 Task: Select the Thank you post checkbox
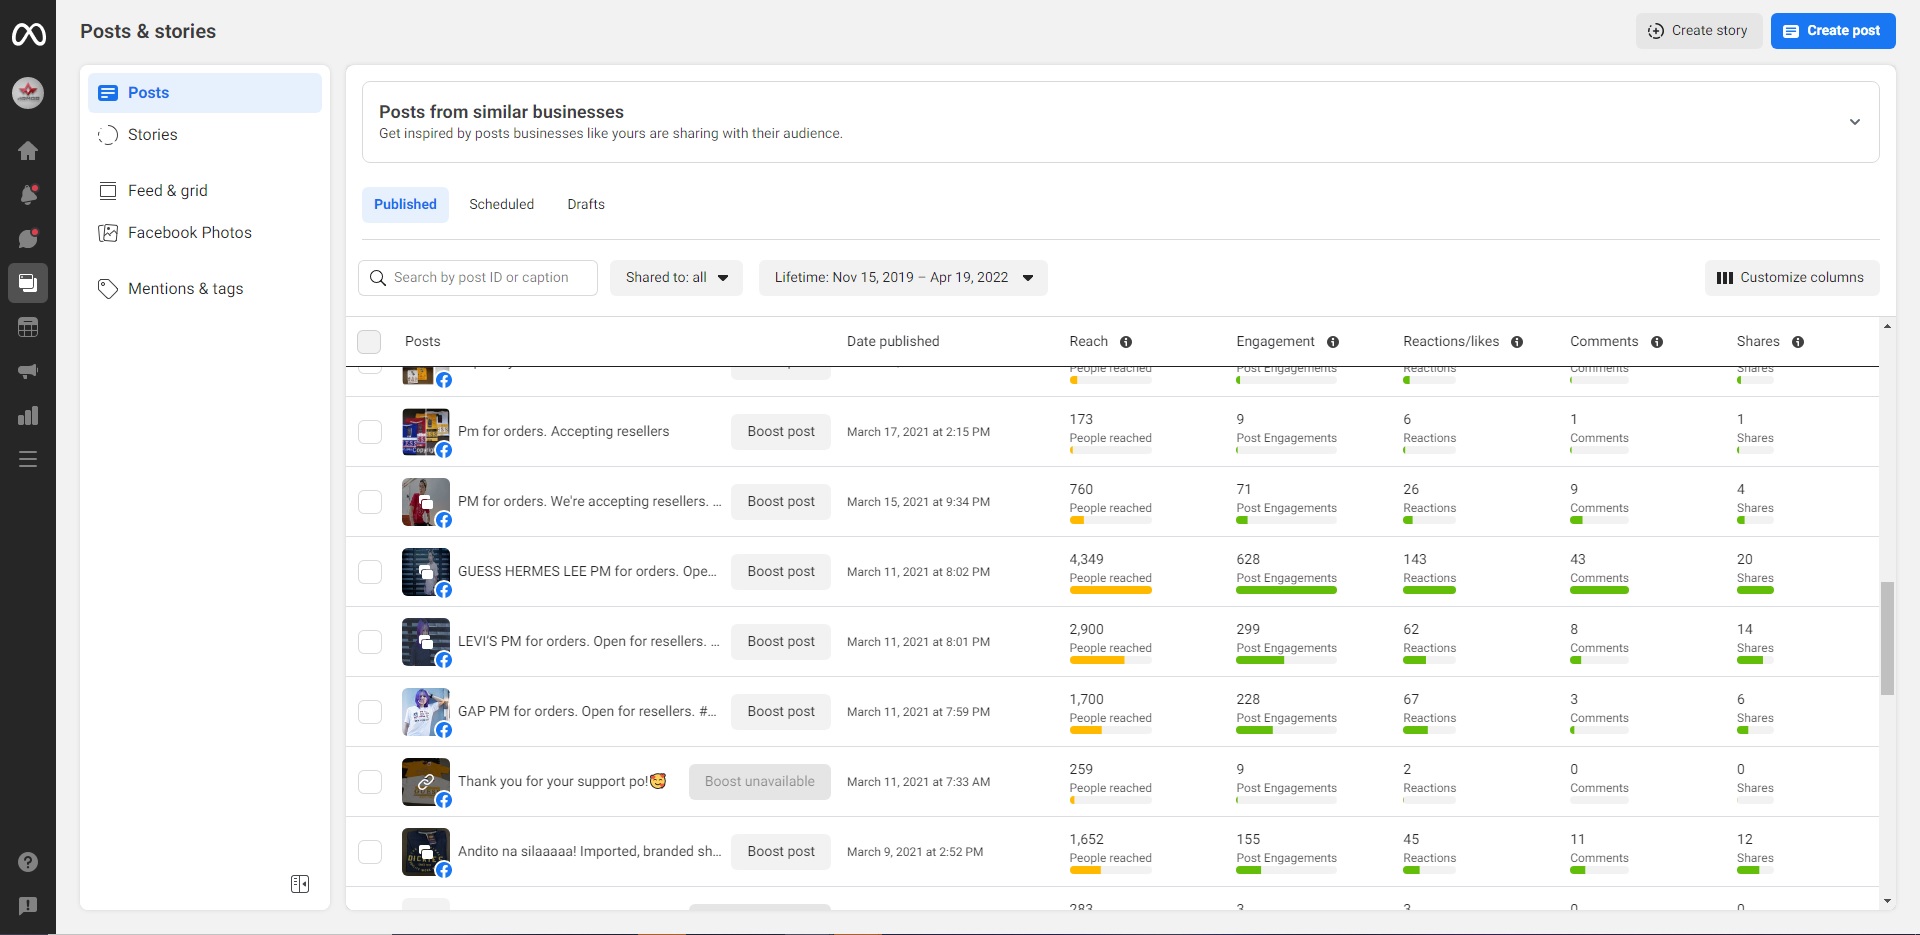[x=370, y=782]
